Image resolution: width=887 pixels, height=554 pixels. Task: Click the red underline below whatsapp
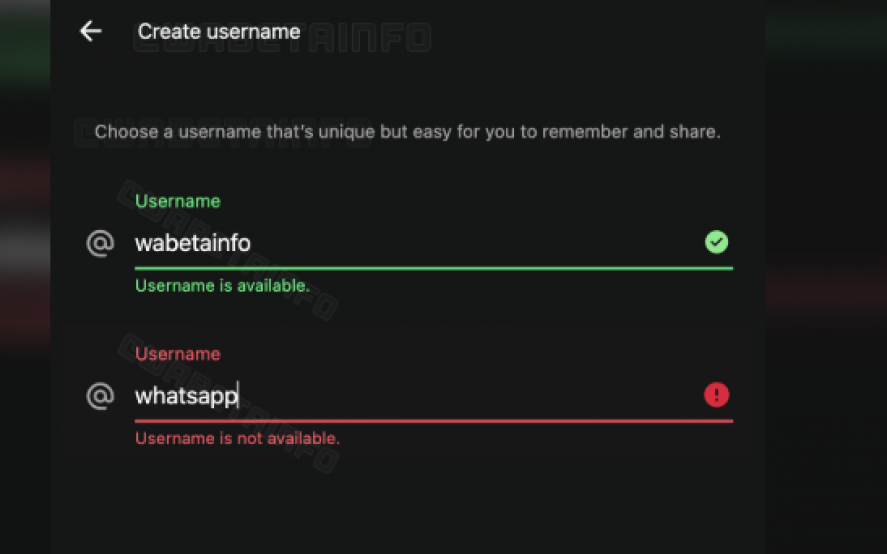tap(433, 421)
